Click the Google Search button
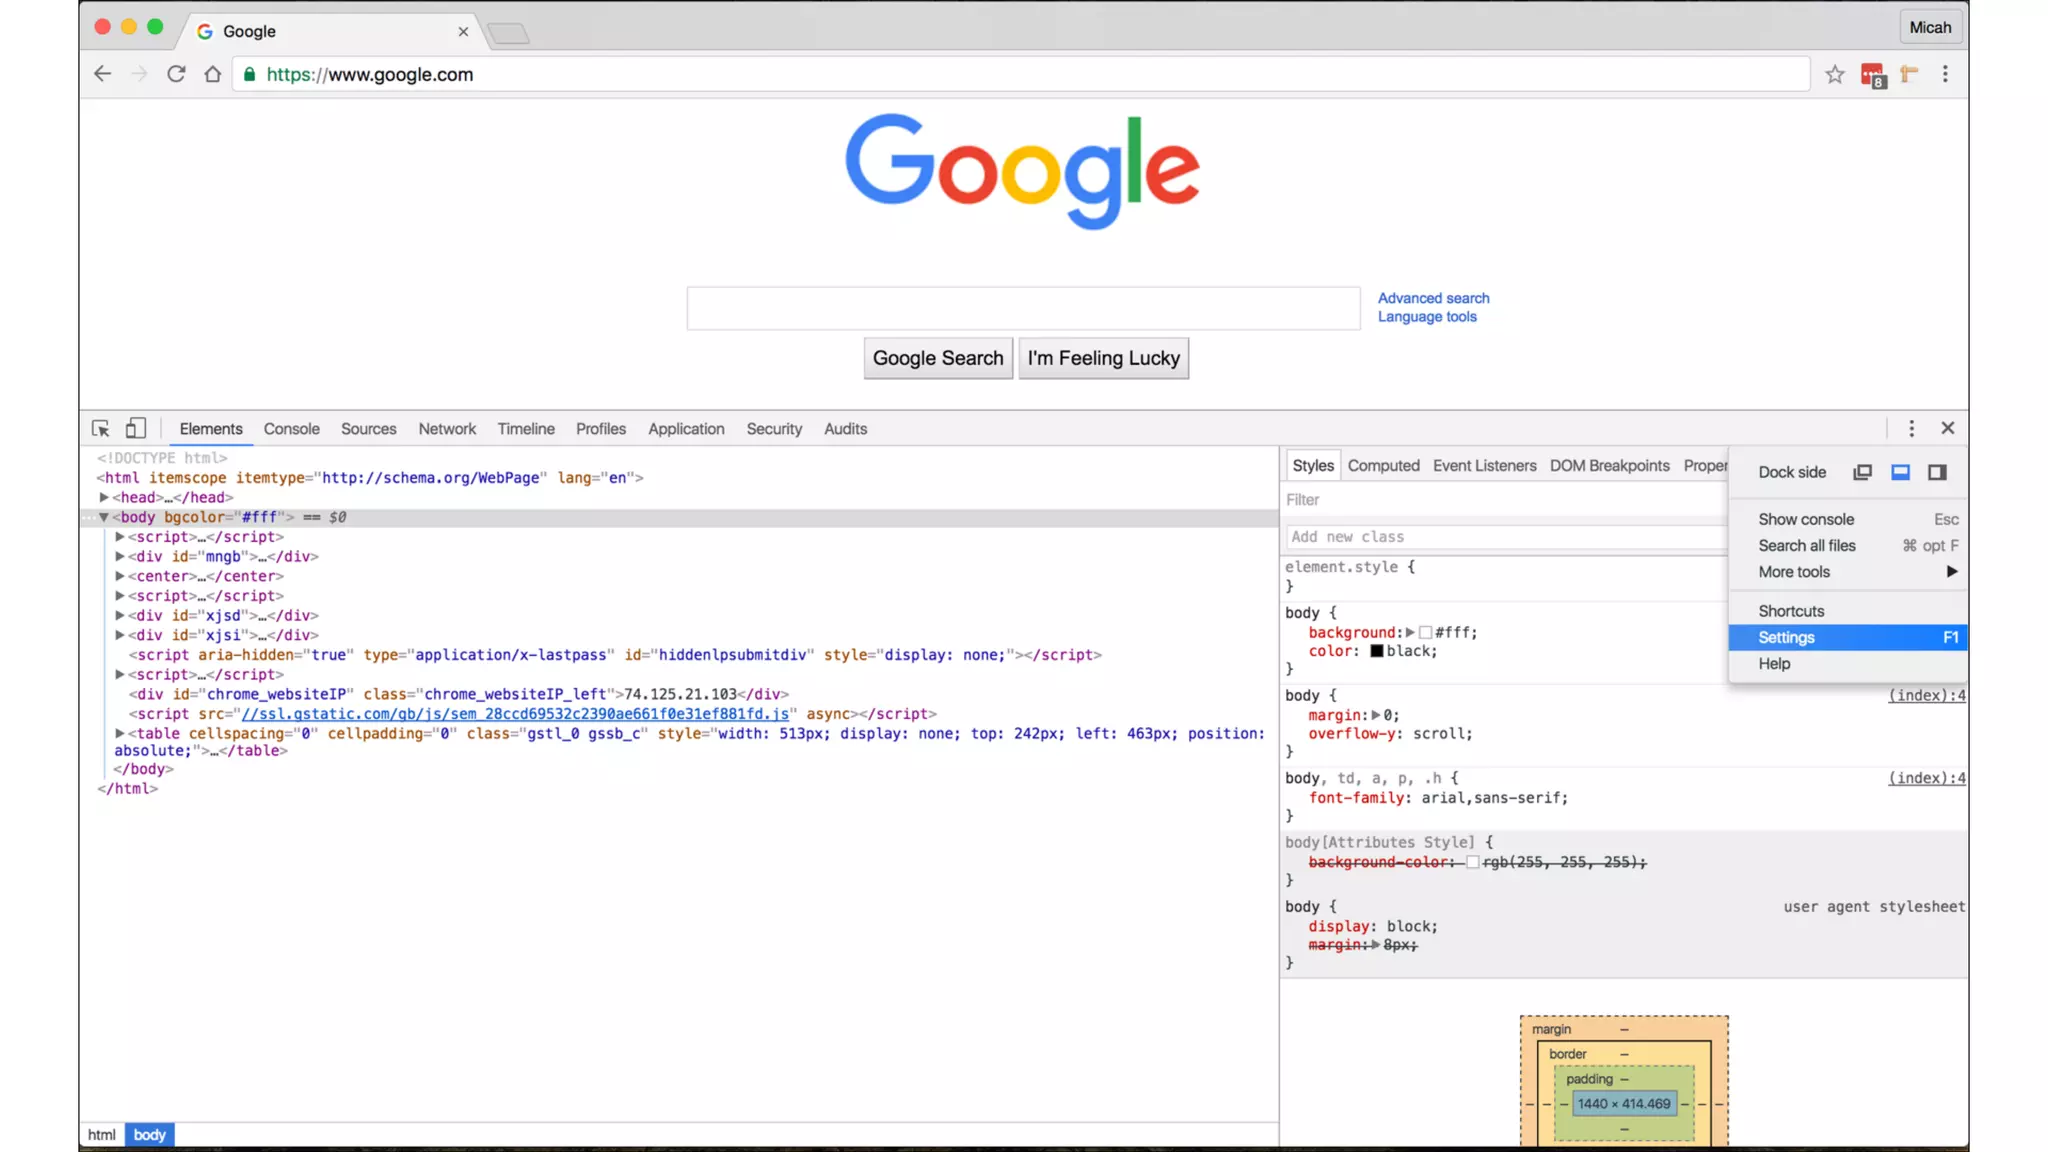Image resolution: width=2048 pixels, height=1152 pixels. pyautogui.click(x=937, y=358)
